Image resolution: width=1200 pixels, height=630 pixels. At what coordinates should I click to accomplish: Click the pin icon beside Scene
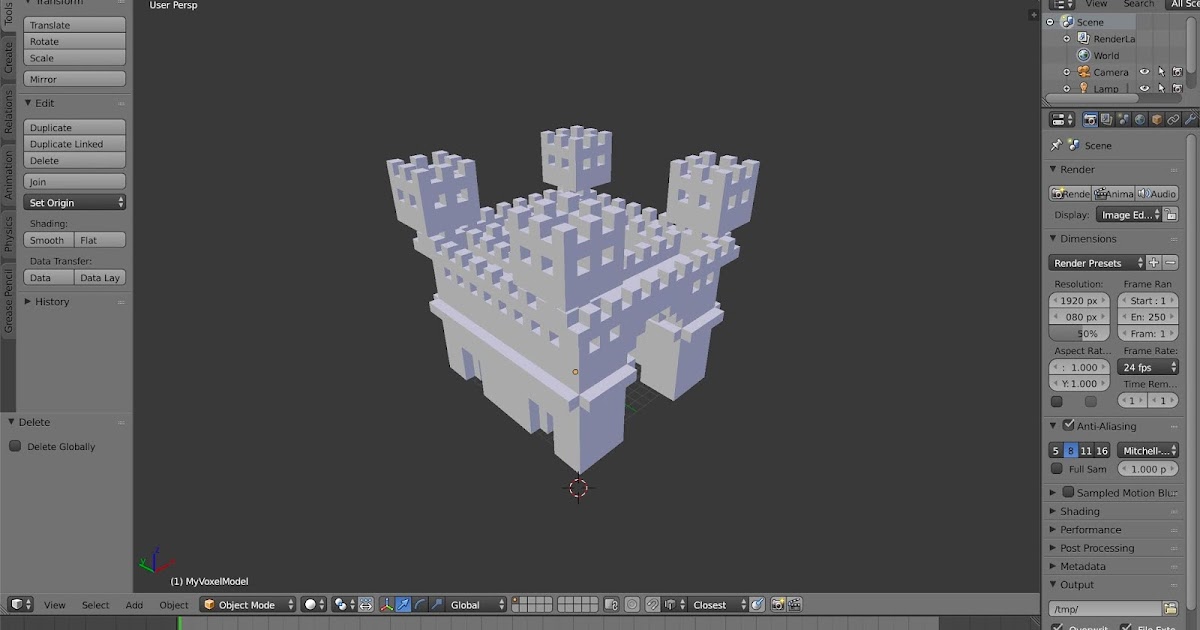1056,145
